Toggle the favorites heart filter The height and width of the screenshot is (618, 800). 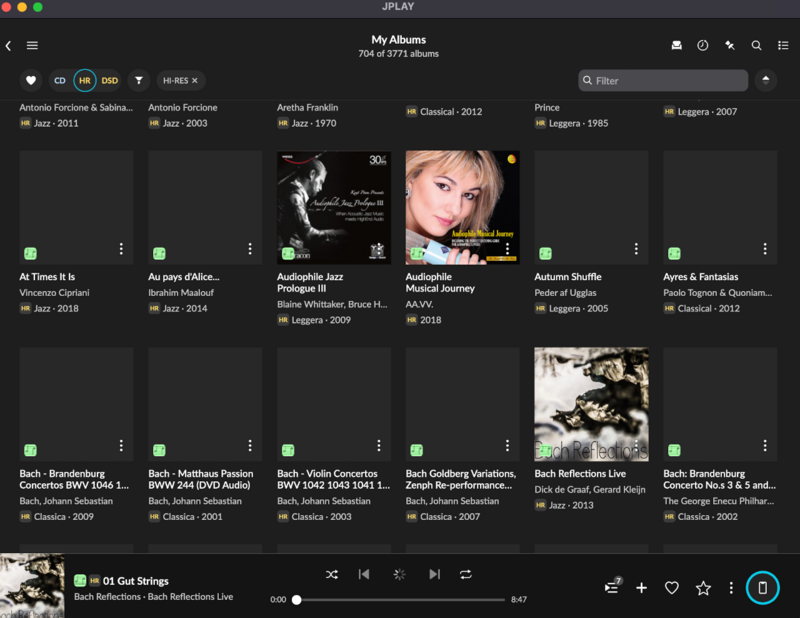[x=29, y=80]
